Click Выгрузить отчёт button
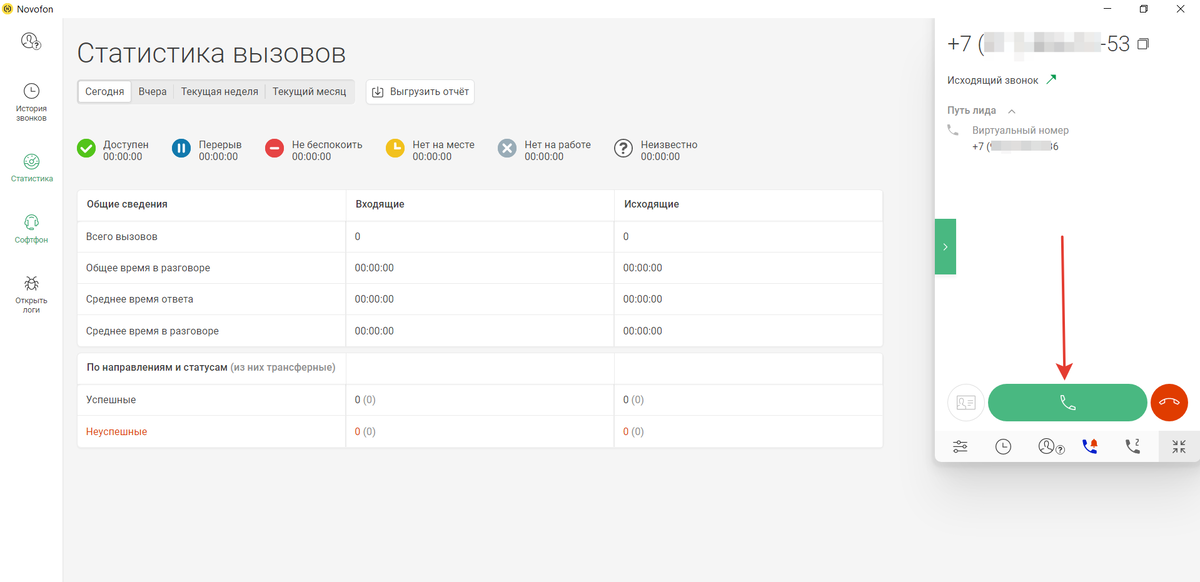 [x=420, y=92]
